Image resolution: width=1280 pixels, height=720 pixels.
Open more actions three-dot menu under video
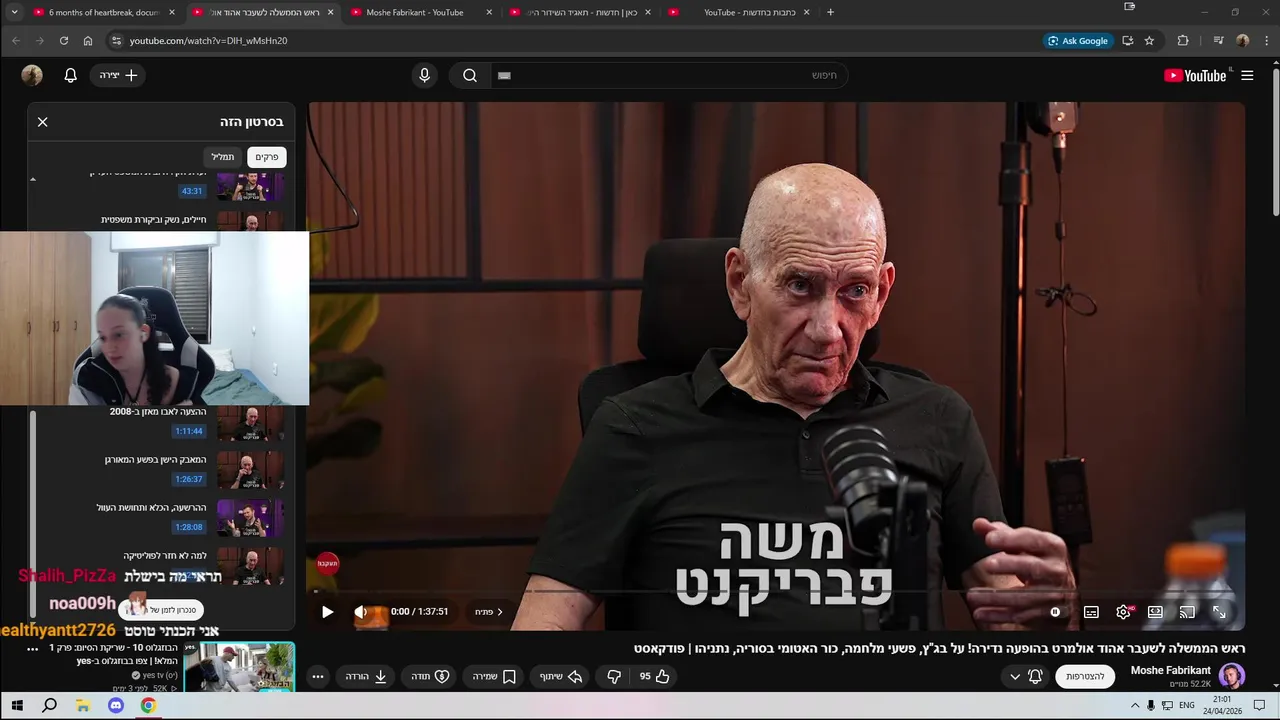(318, 676)
